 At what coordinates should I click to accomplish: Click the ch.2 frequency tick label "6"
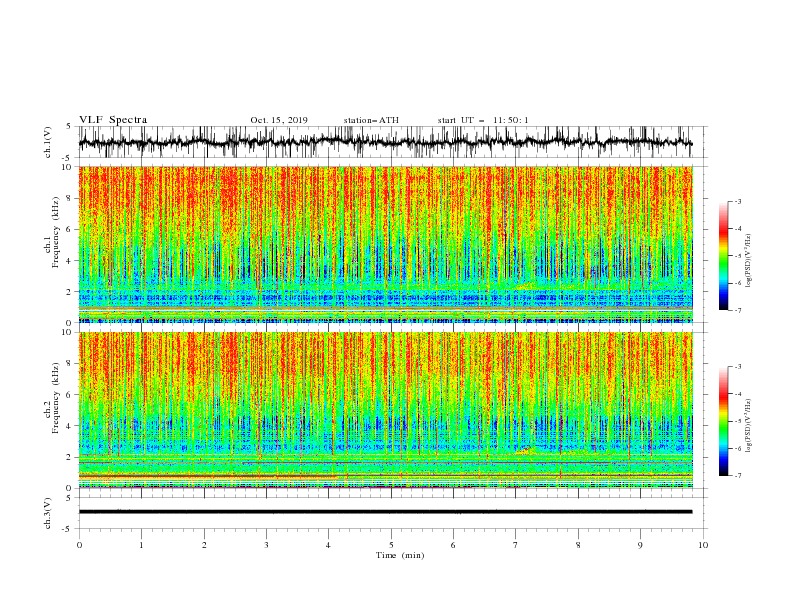[70, 395]
